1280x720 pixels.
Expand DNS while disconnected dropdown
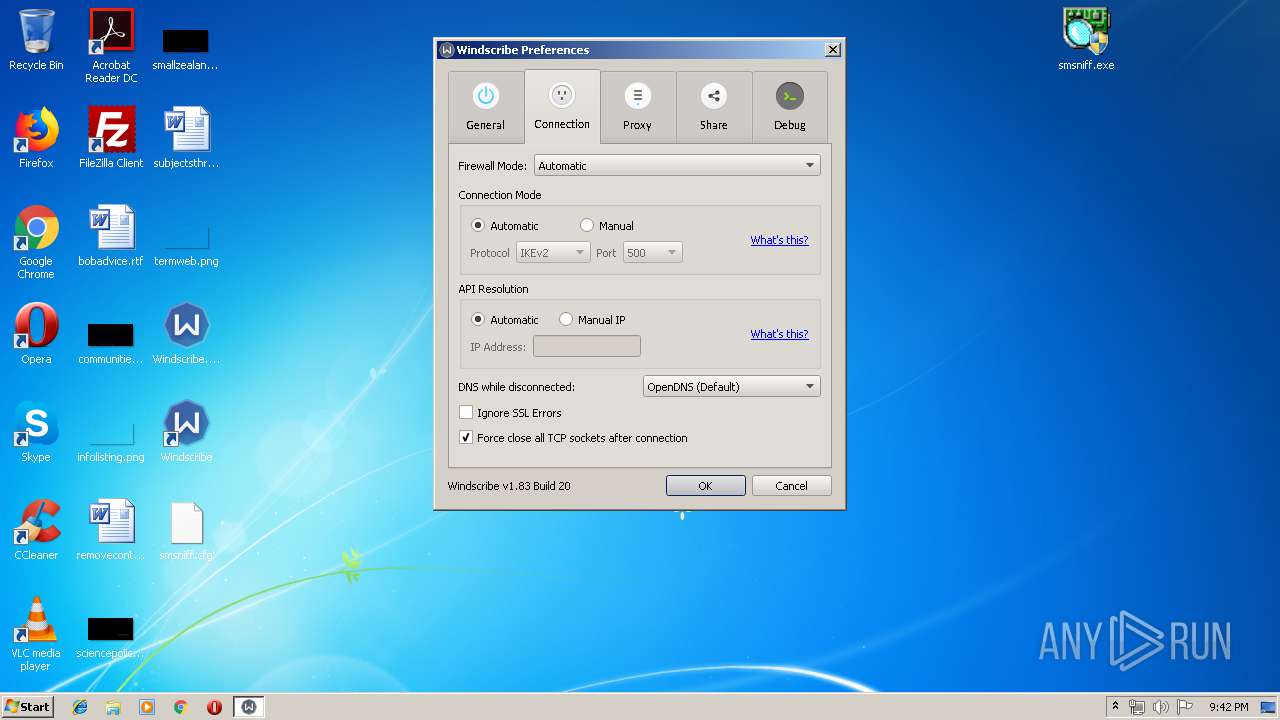731,387
